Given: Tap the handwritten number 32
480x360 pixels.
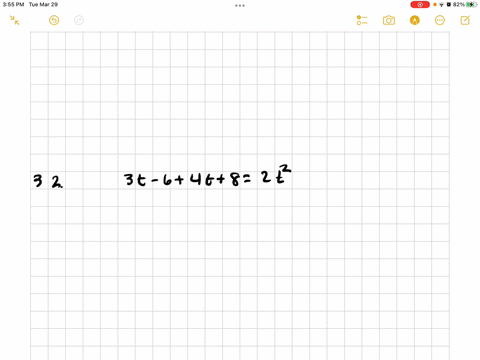Looking at the screenshot, I should (48, 181).
